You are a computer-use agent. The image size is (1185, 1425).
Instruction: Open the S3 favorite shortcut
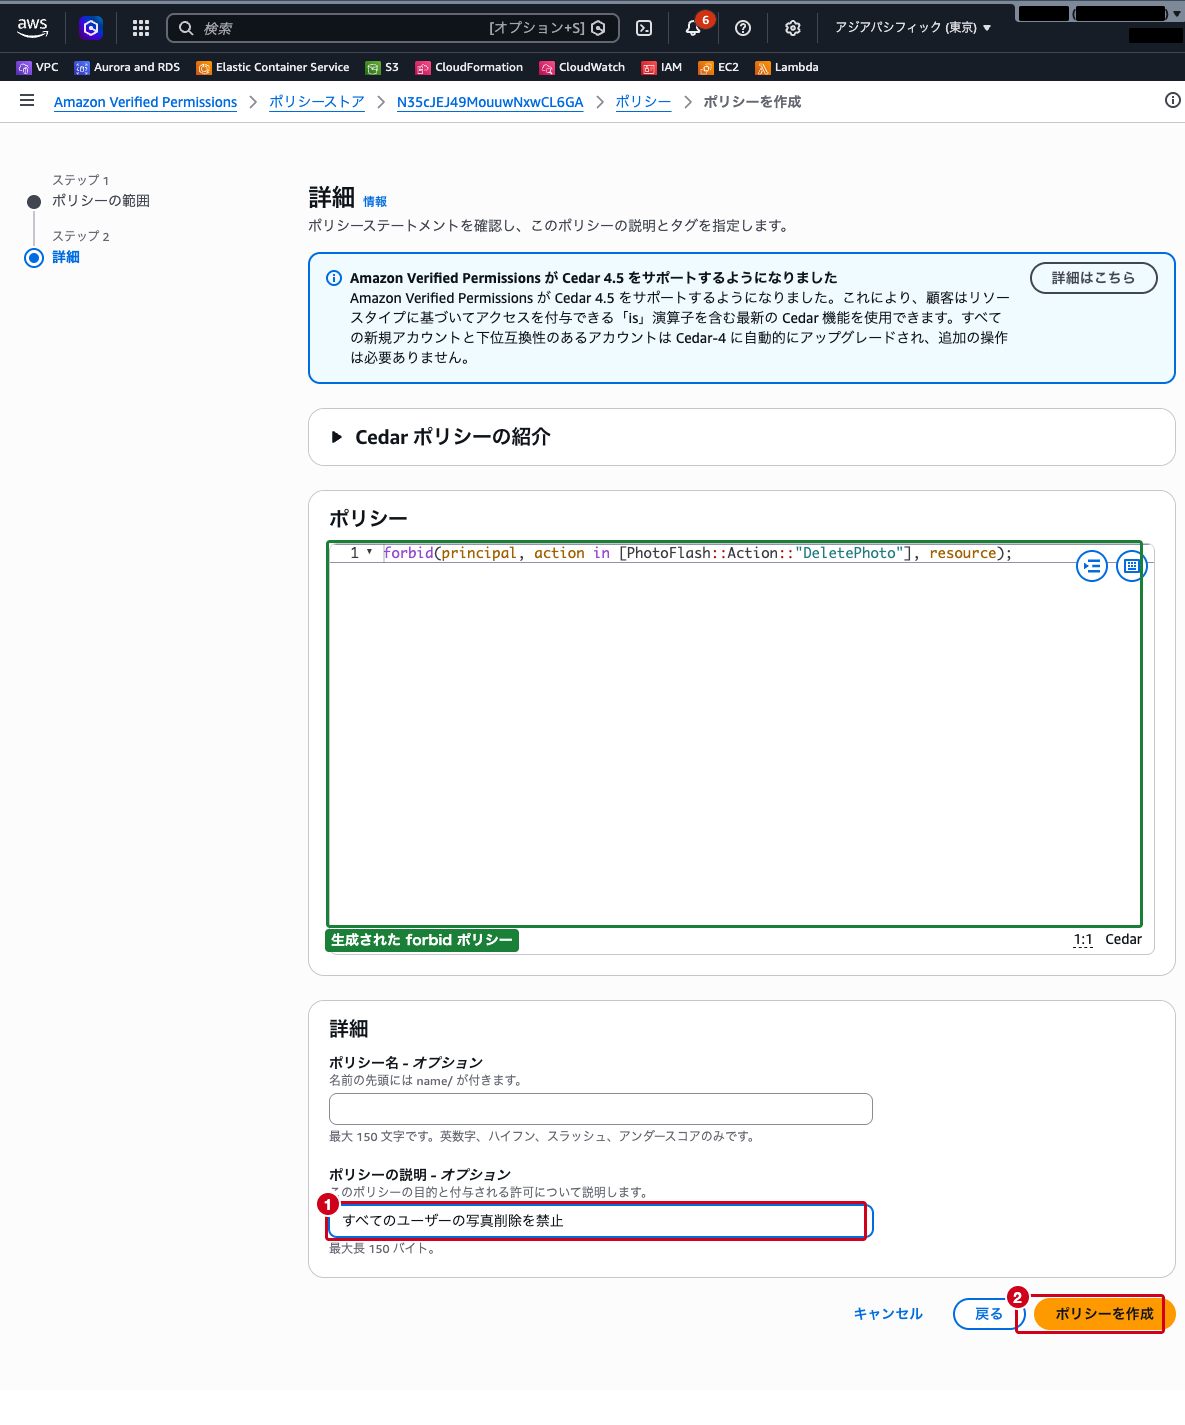382,67
